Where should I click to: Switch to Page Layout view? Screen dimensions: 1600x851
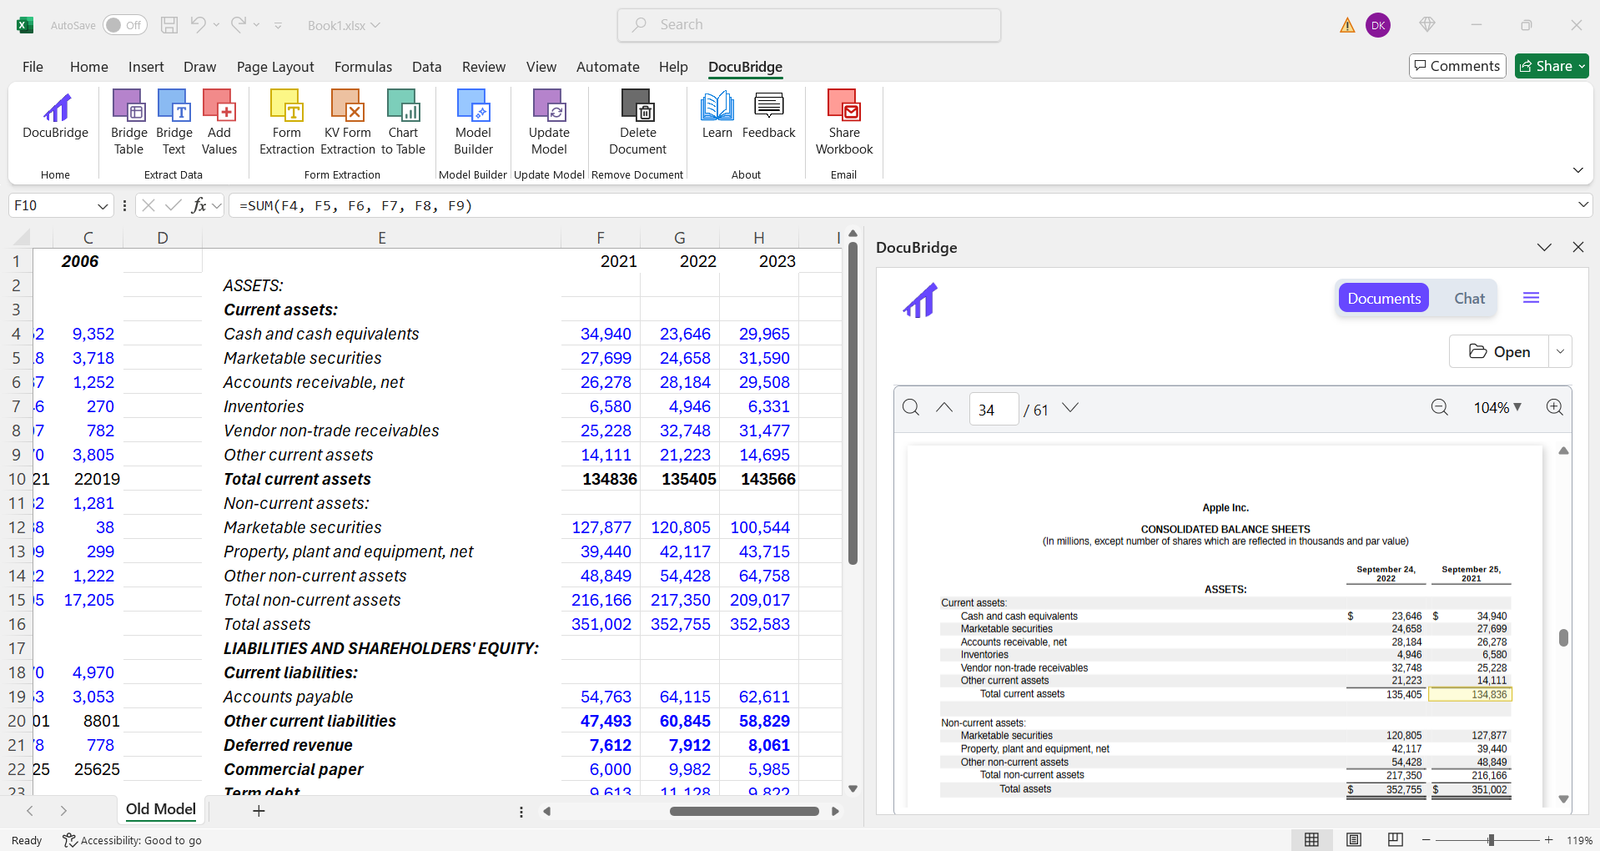pos(1353,840)
